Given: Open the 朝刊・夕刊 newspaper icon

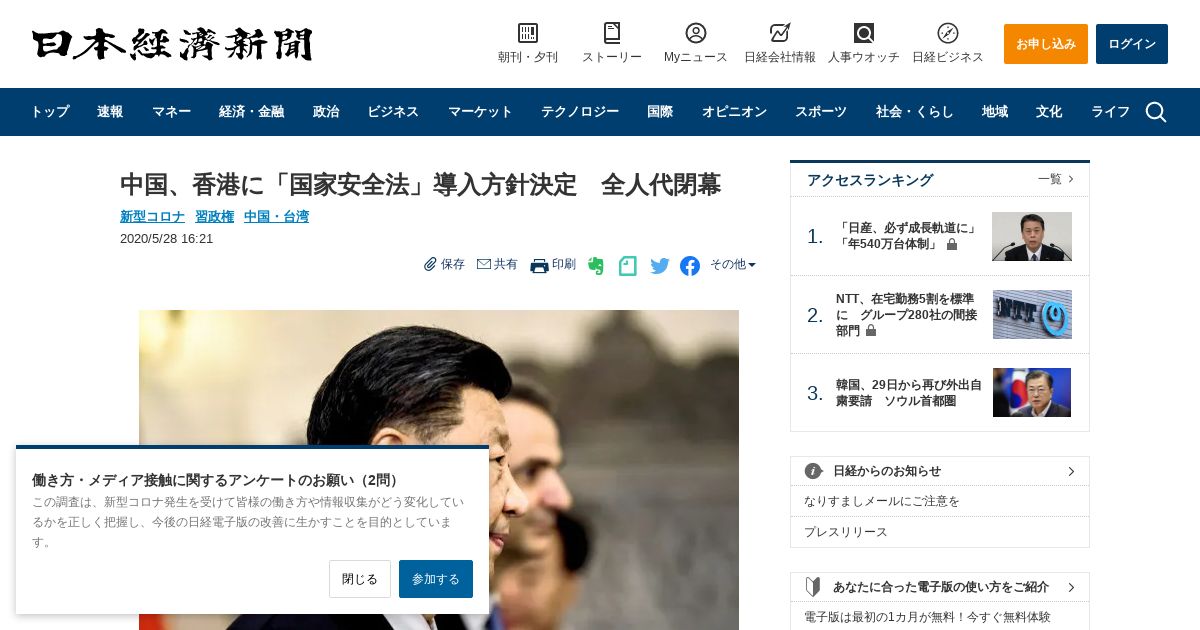Looking at the screenshot, I should 528,33.
